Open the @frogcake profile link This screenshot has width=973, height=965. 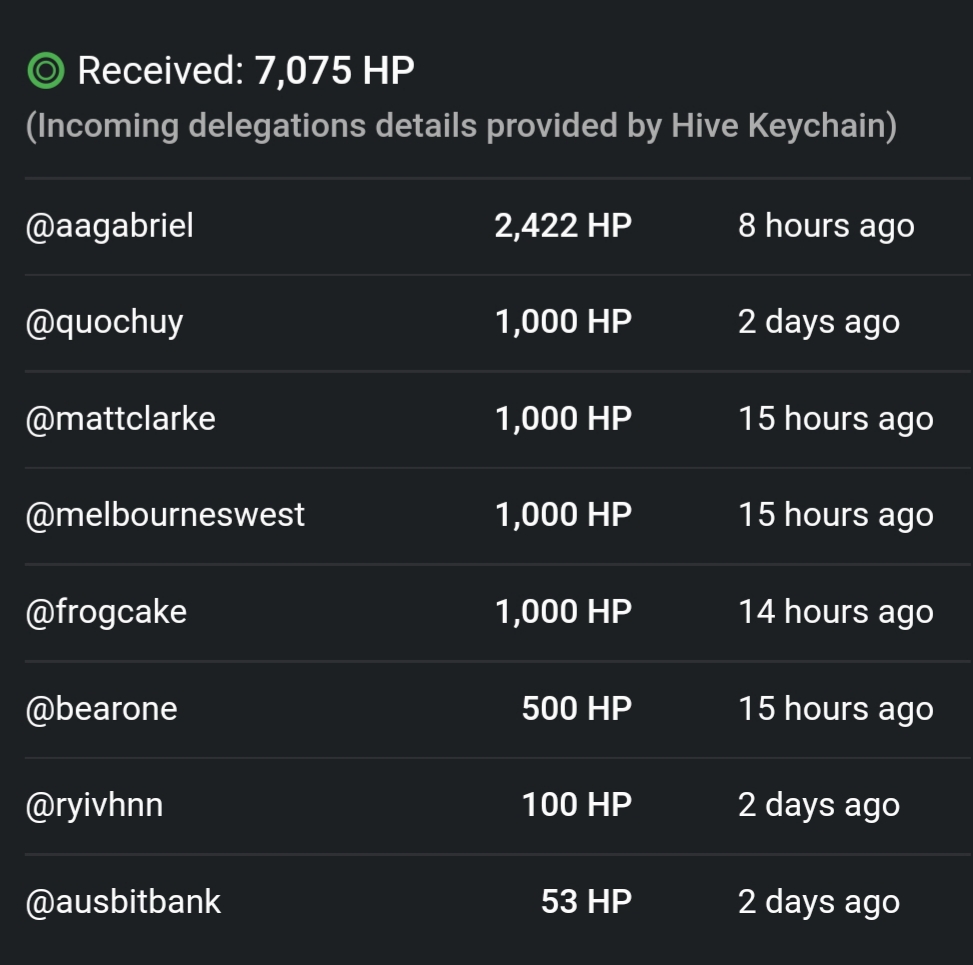click(x=106, y=613)
